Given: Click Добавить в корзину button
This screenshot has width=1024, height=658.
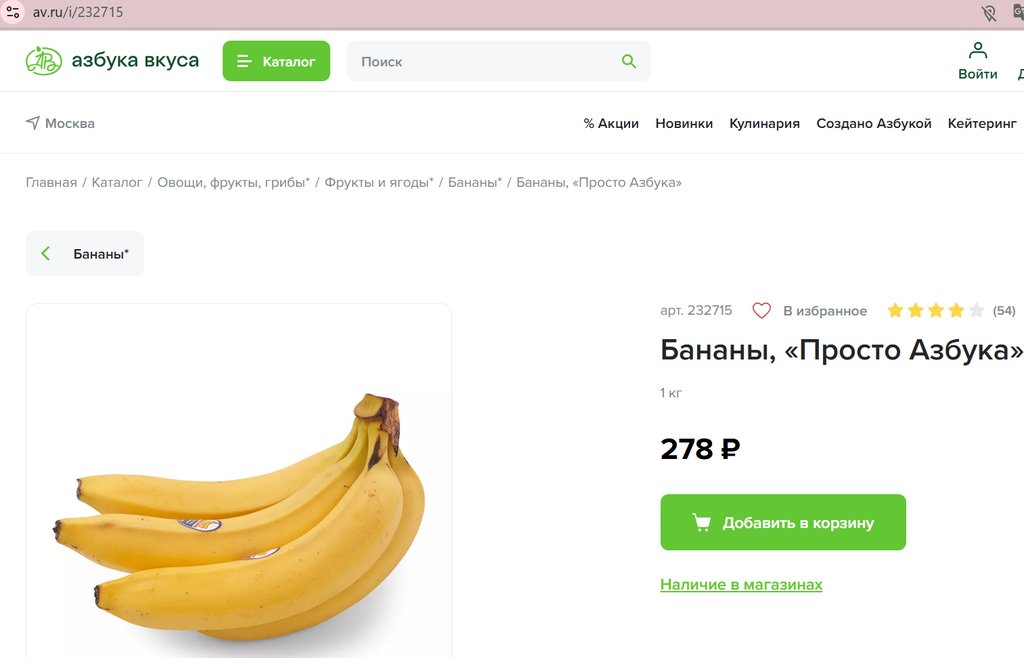Looking at the screenshot, I should coord(783,522).
